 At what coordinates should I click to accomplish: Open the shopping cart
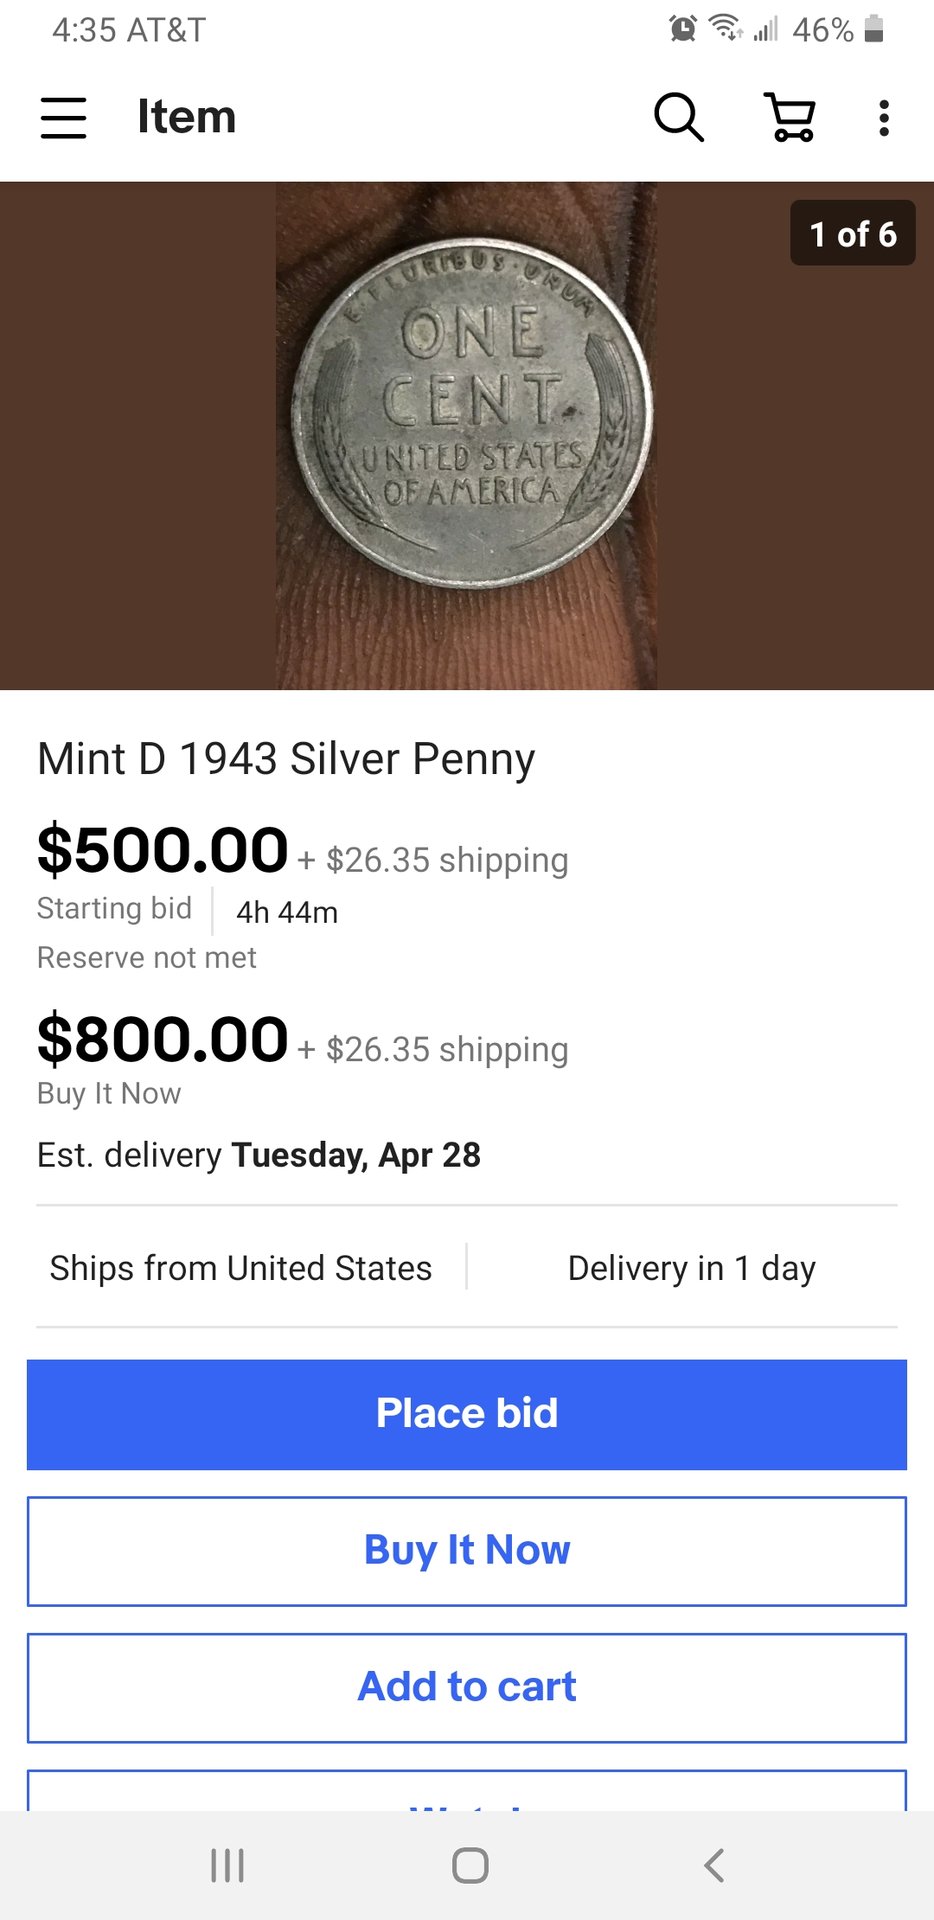click(x=790, y=118)
